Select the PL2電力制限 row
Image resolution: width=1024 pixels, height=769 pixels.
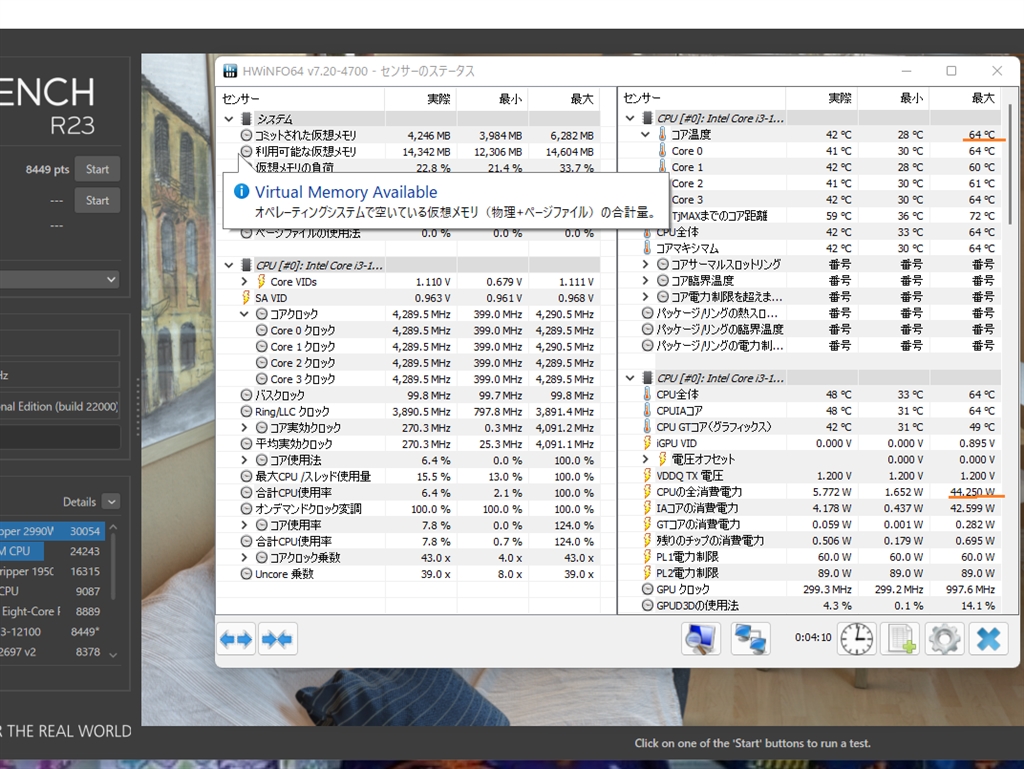[810, 573]
